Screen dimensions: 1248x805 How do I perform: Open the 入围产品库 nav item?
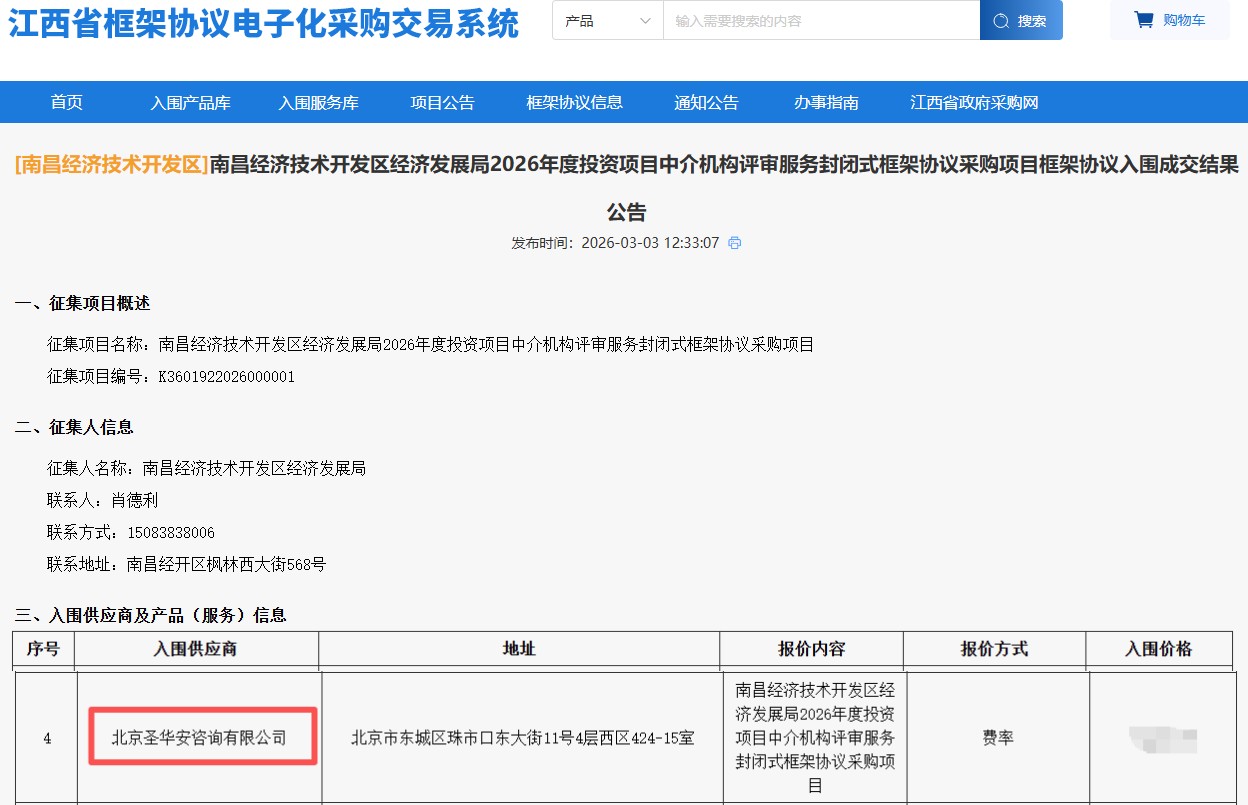pos(190,102)
